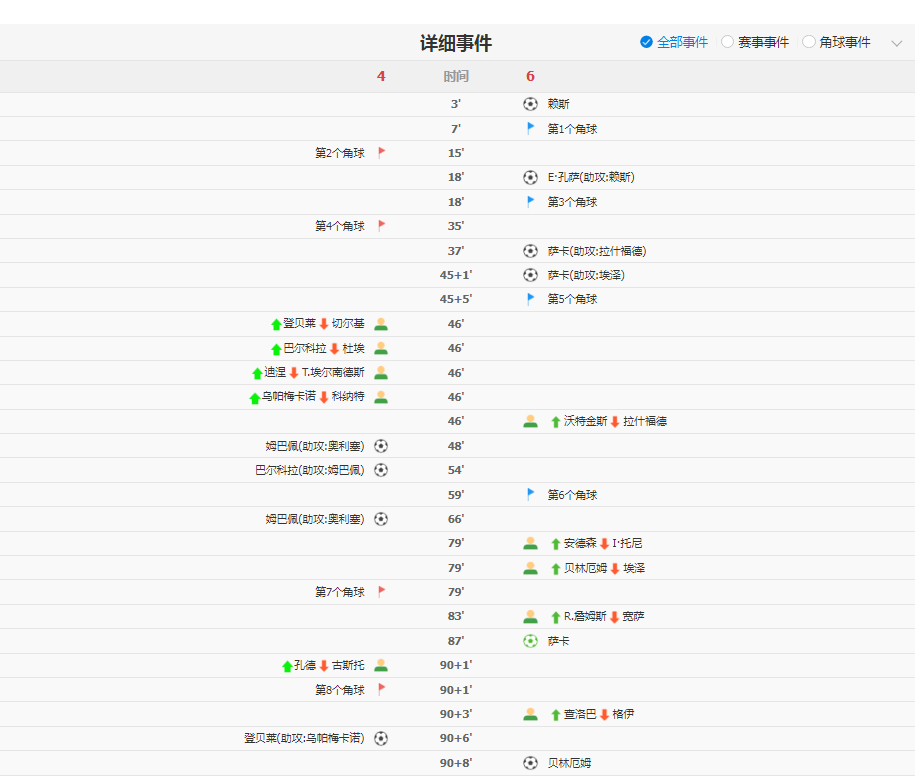The width and height of the screenshot is (918, 778).
Task: Click substitution icon for 沃特金斯/拉什福德
Action: click(530, 421)
